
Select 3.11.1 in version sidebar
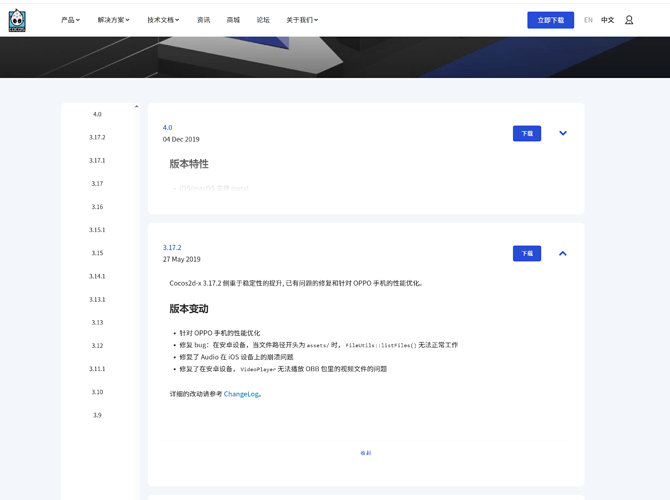click(97, 368)
